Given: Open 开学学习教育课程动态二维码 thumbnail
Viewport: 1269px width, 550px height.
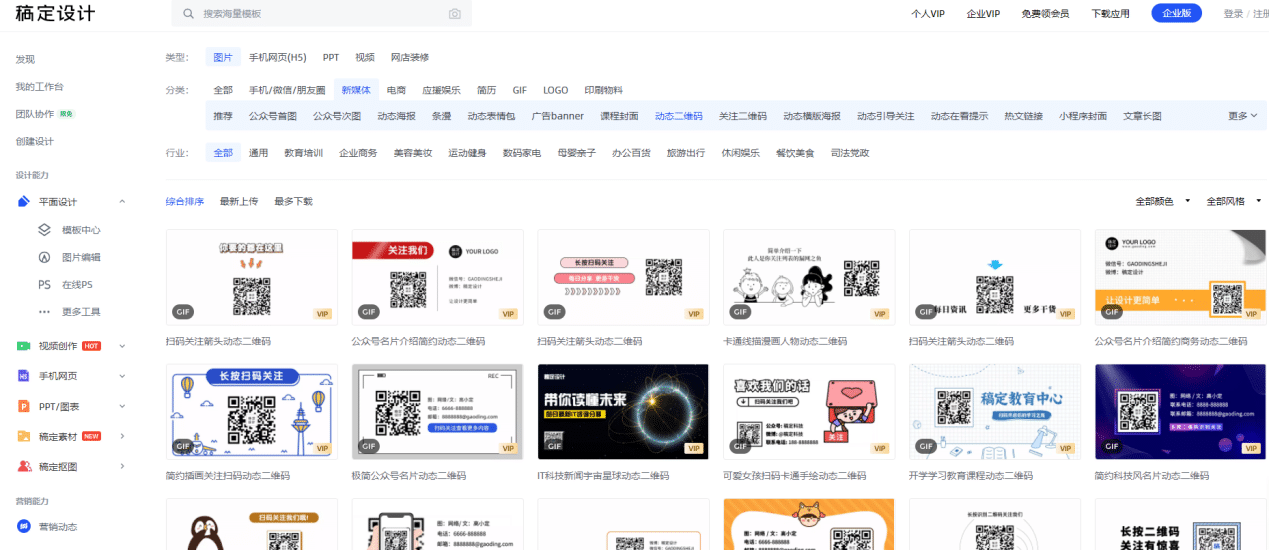Looking at the screenshot, I should pyautogui.click(x=995, y=411).
